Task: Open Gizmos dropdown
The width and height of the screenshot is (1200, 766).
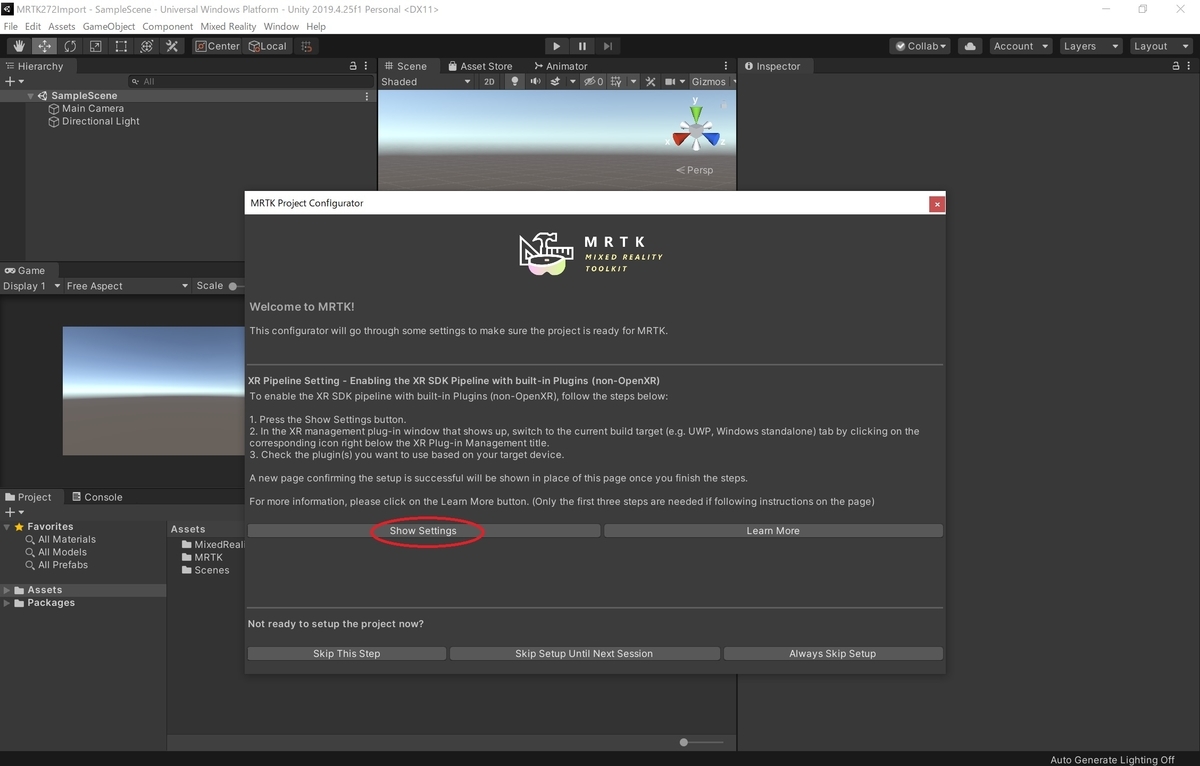Action: click(x=714, y=82)
